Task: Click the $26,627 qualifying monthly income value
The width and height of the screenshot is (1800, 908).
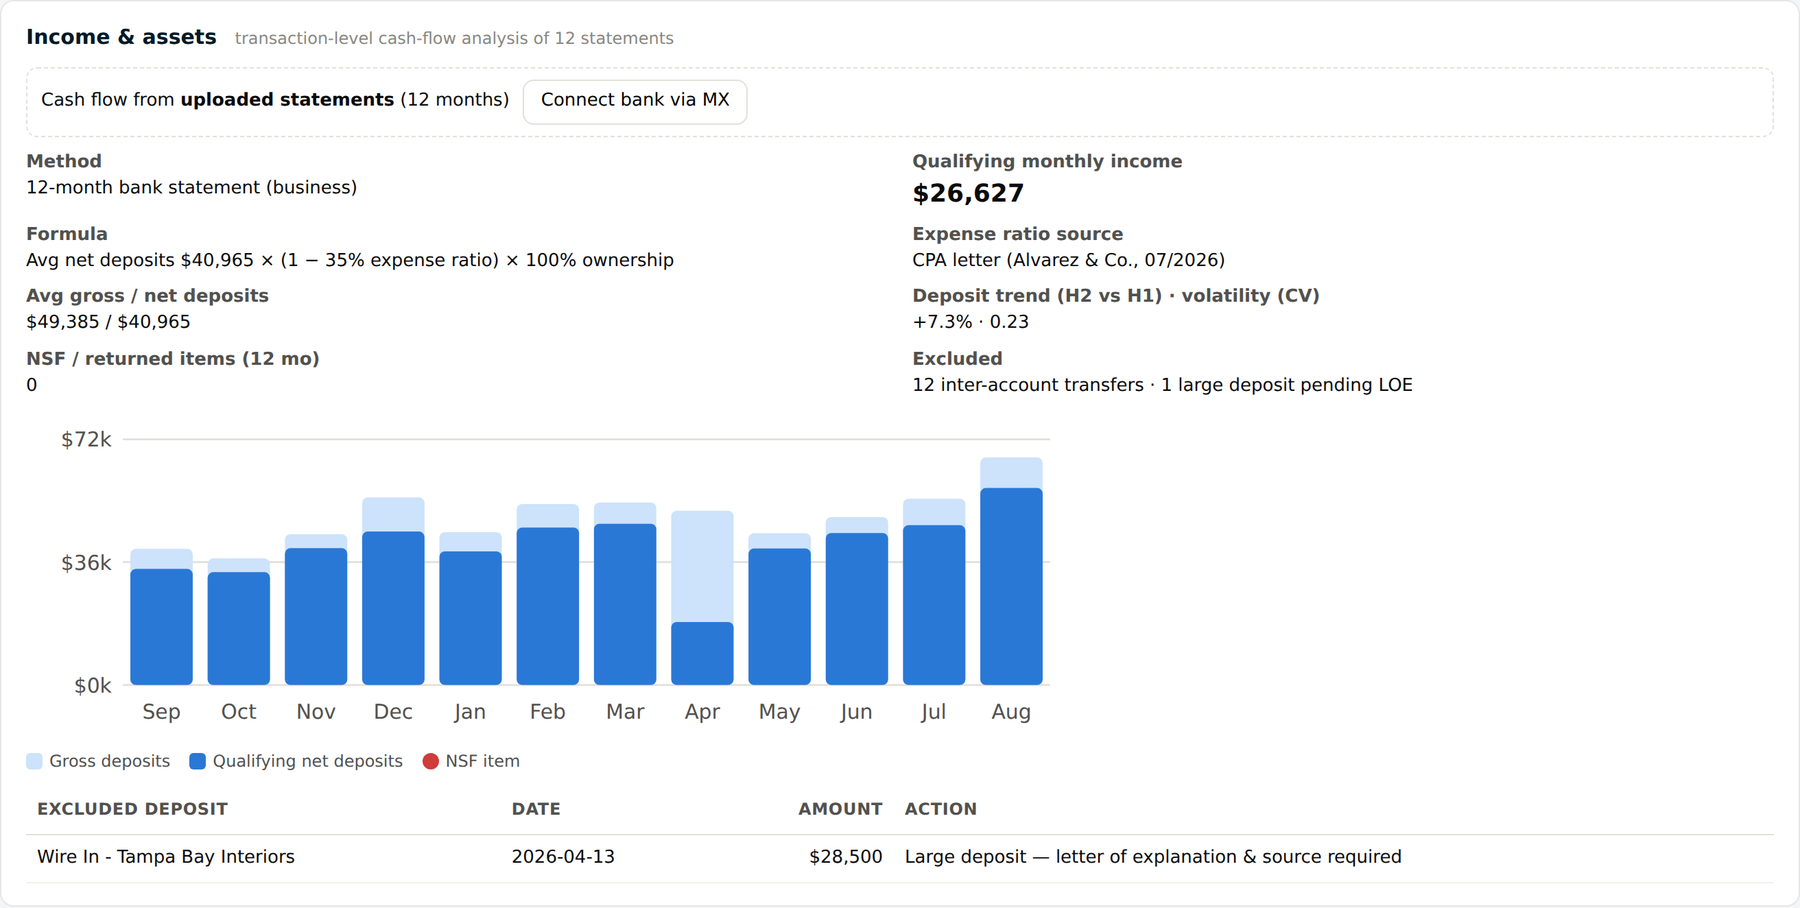Action: point(968,193)
